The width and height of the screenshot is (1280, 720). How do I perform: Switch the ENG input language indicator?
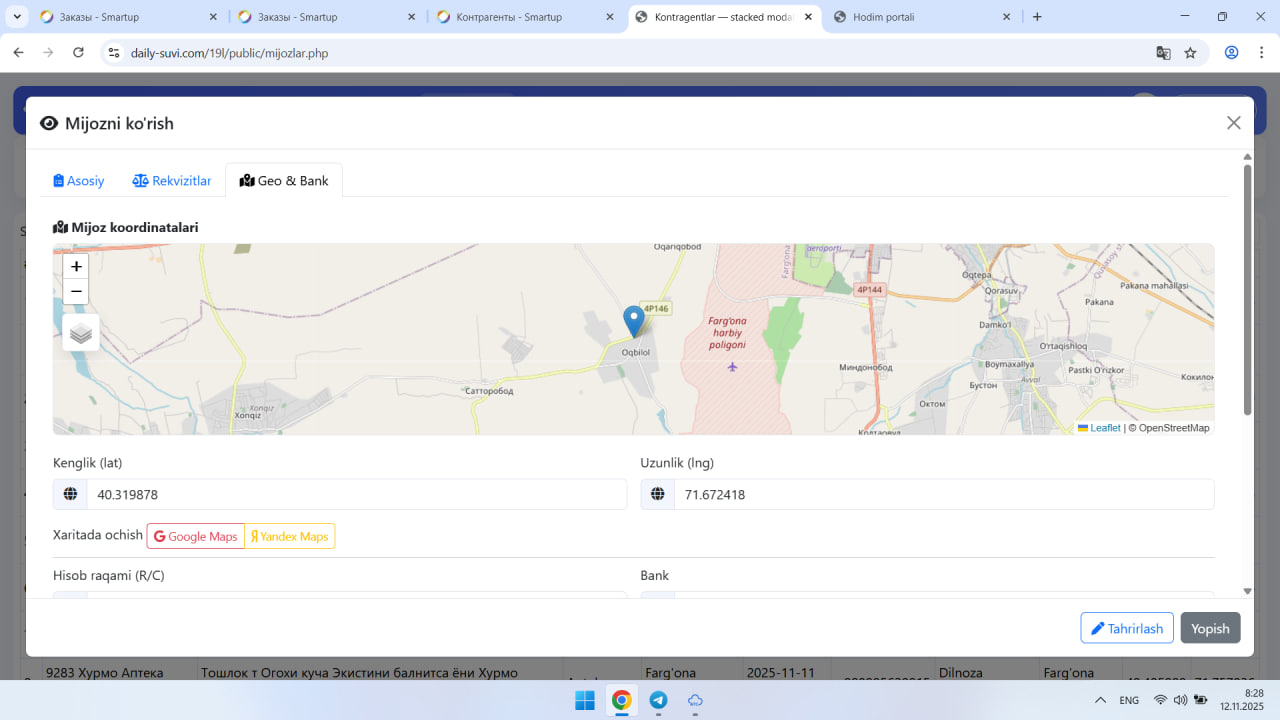tap(1129, 700)
